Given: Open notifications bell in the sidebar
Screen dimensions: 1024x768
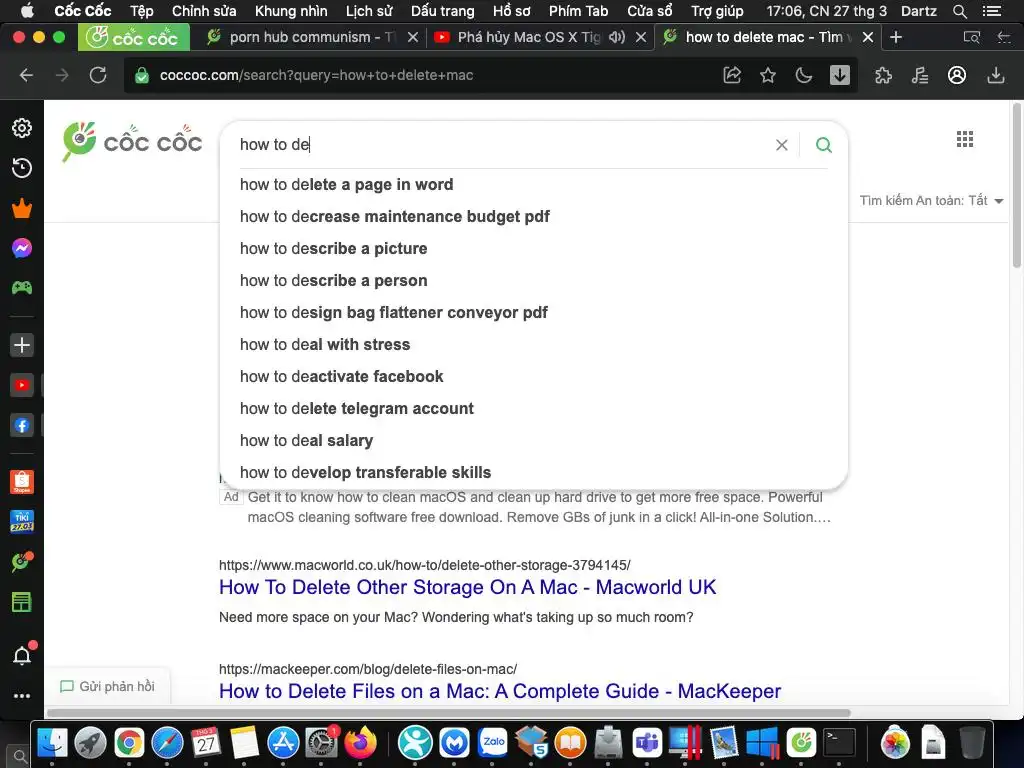Looking at the screenshot, I should tap(22, 655).
